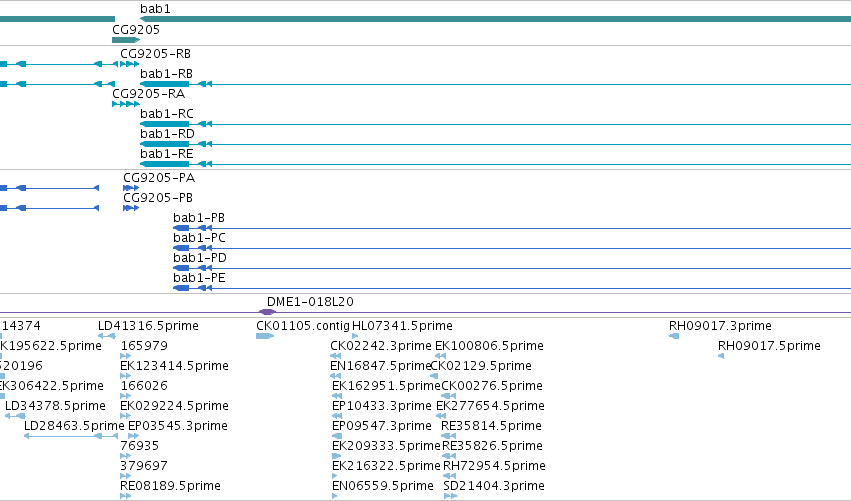This screenshot has width=851, height=501.
Task: Select the CK01105.contig EST glyph
Action: (264, 336)
